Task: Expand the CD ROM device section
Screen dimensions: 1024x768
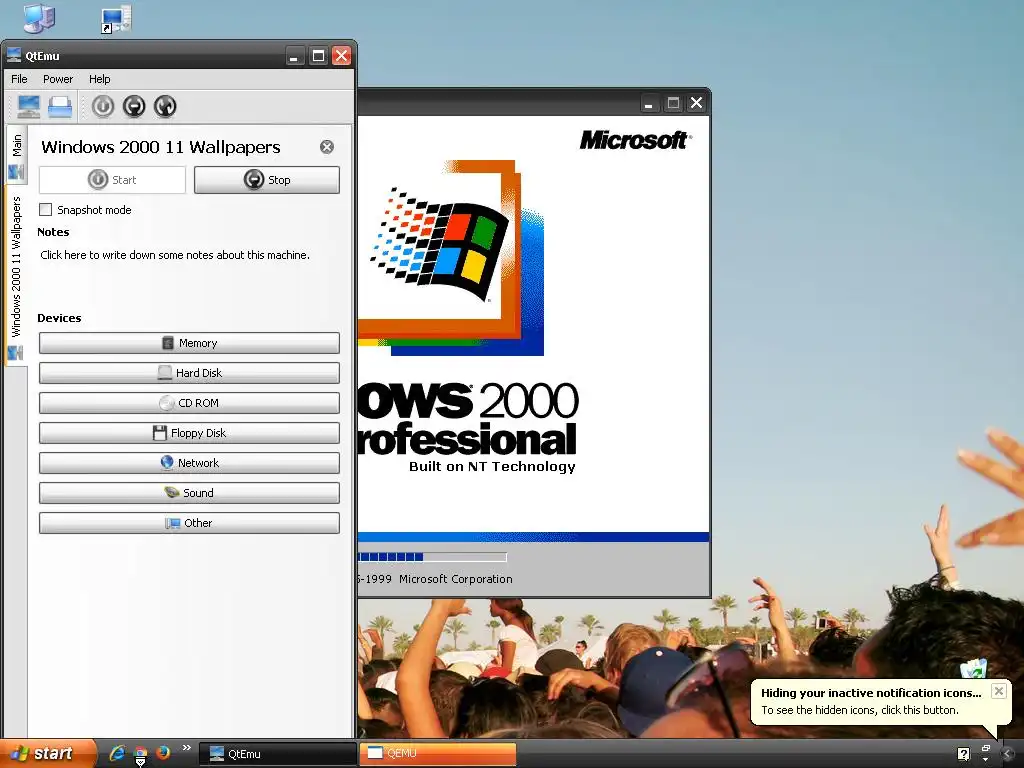Action: tap(189, 403)
